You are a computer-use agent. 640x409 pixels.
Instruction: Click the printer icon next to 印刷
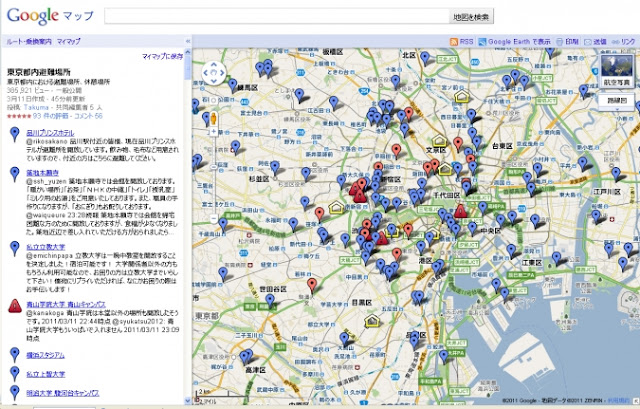[560, 42]
